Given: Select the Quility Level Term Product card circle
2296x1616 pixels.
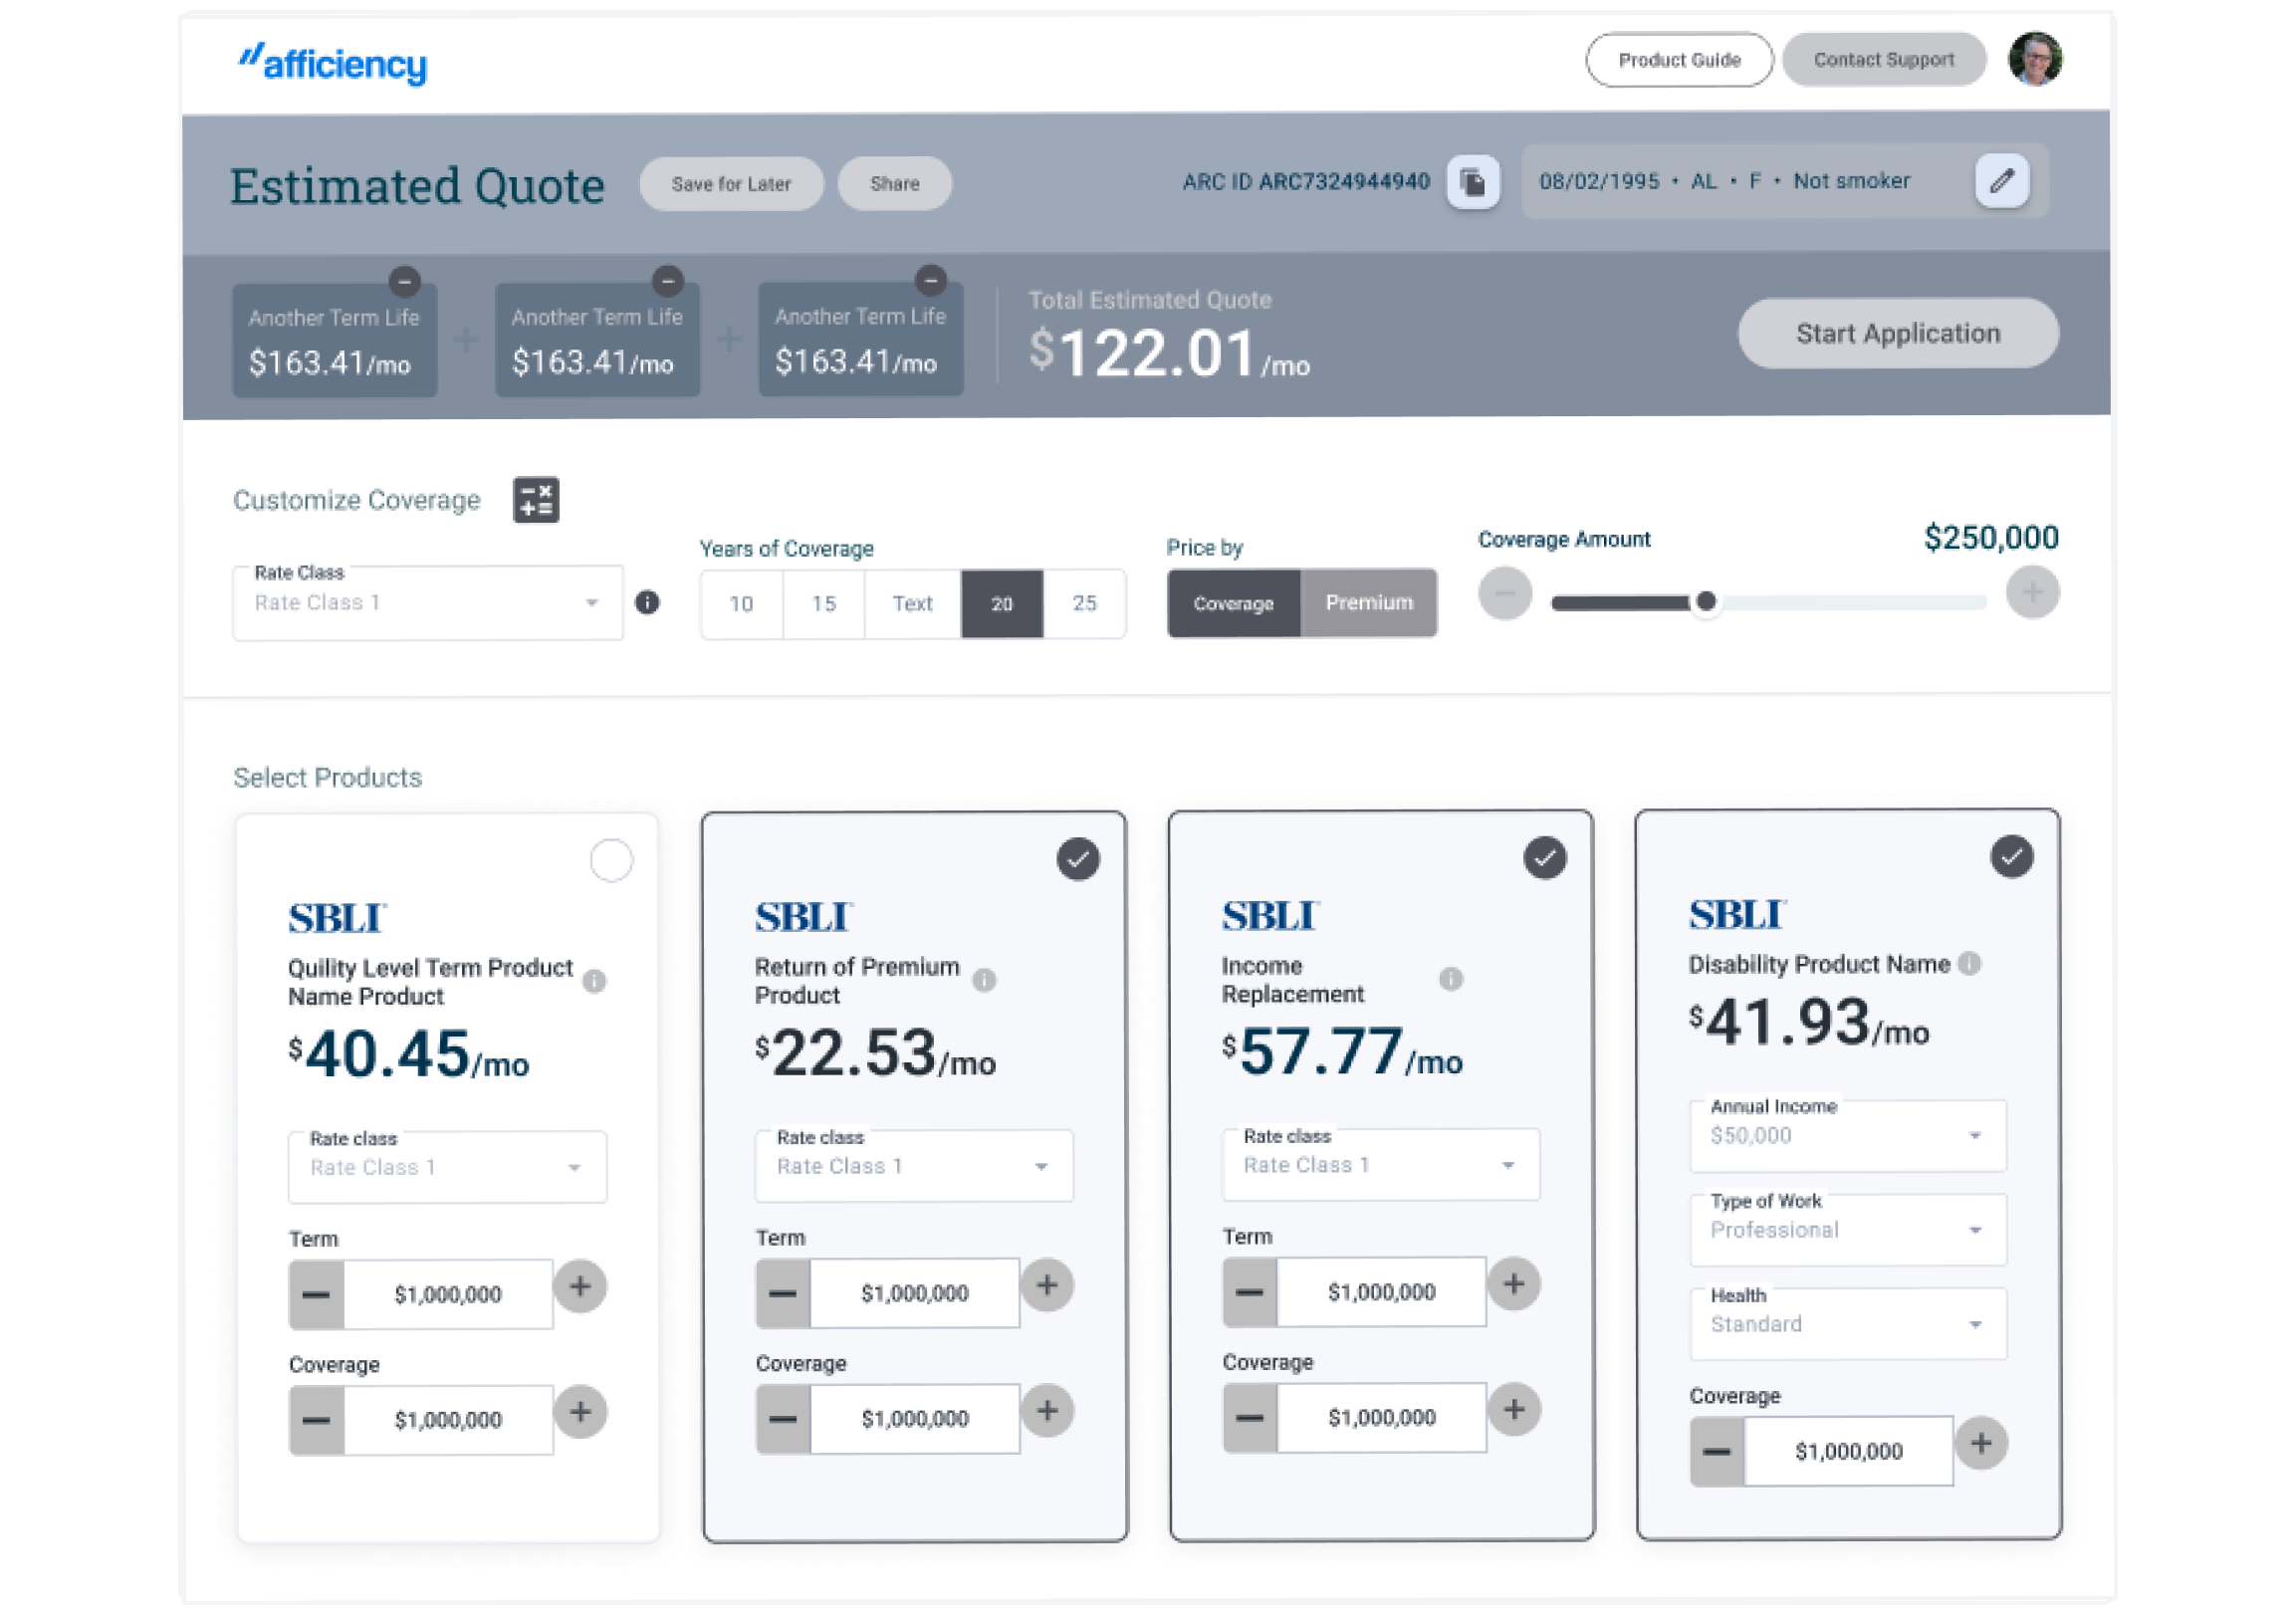Looking at the screenshot, I should pyautogui.click(x=611, y=860).
